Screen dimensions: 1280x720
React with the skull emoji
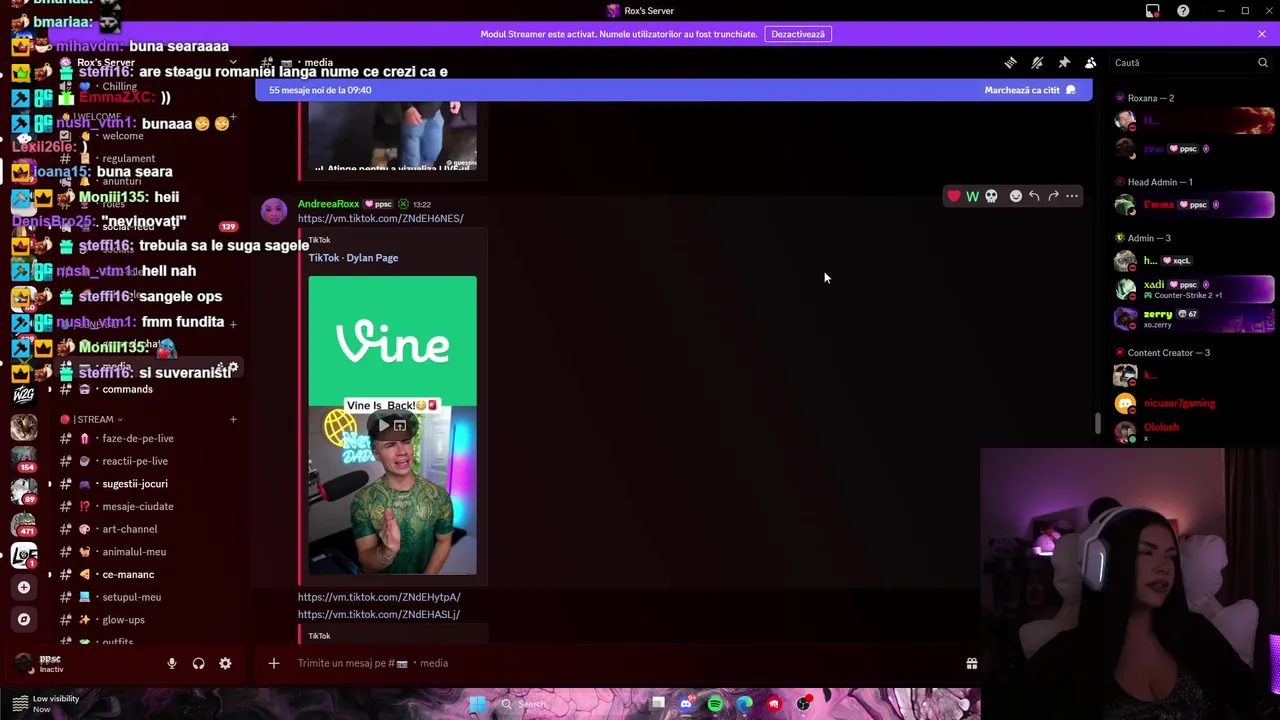991,196
